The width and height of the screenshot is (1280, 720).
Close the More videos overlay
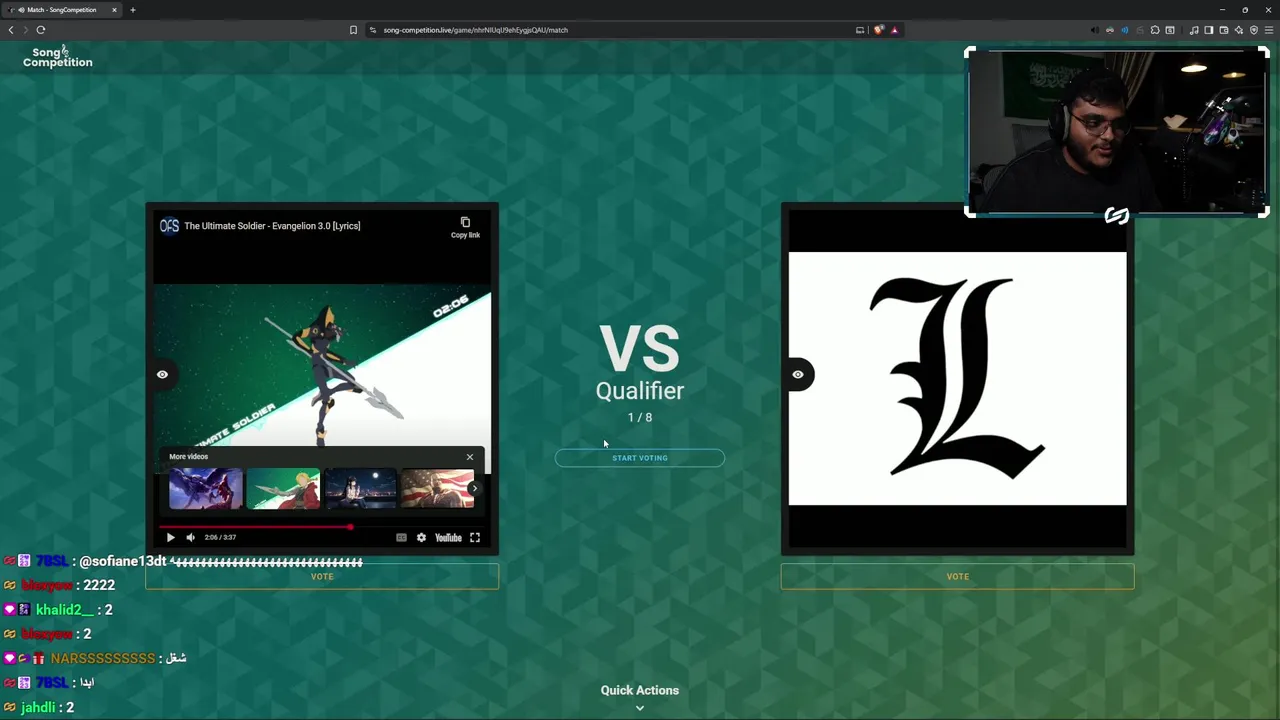point(469,457)
